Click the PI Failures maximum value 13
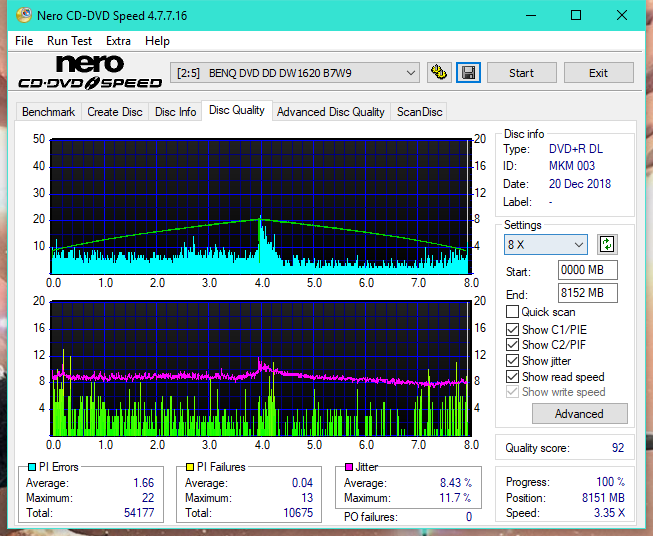 (307, 498)
